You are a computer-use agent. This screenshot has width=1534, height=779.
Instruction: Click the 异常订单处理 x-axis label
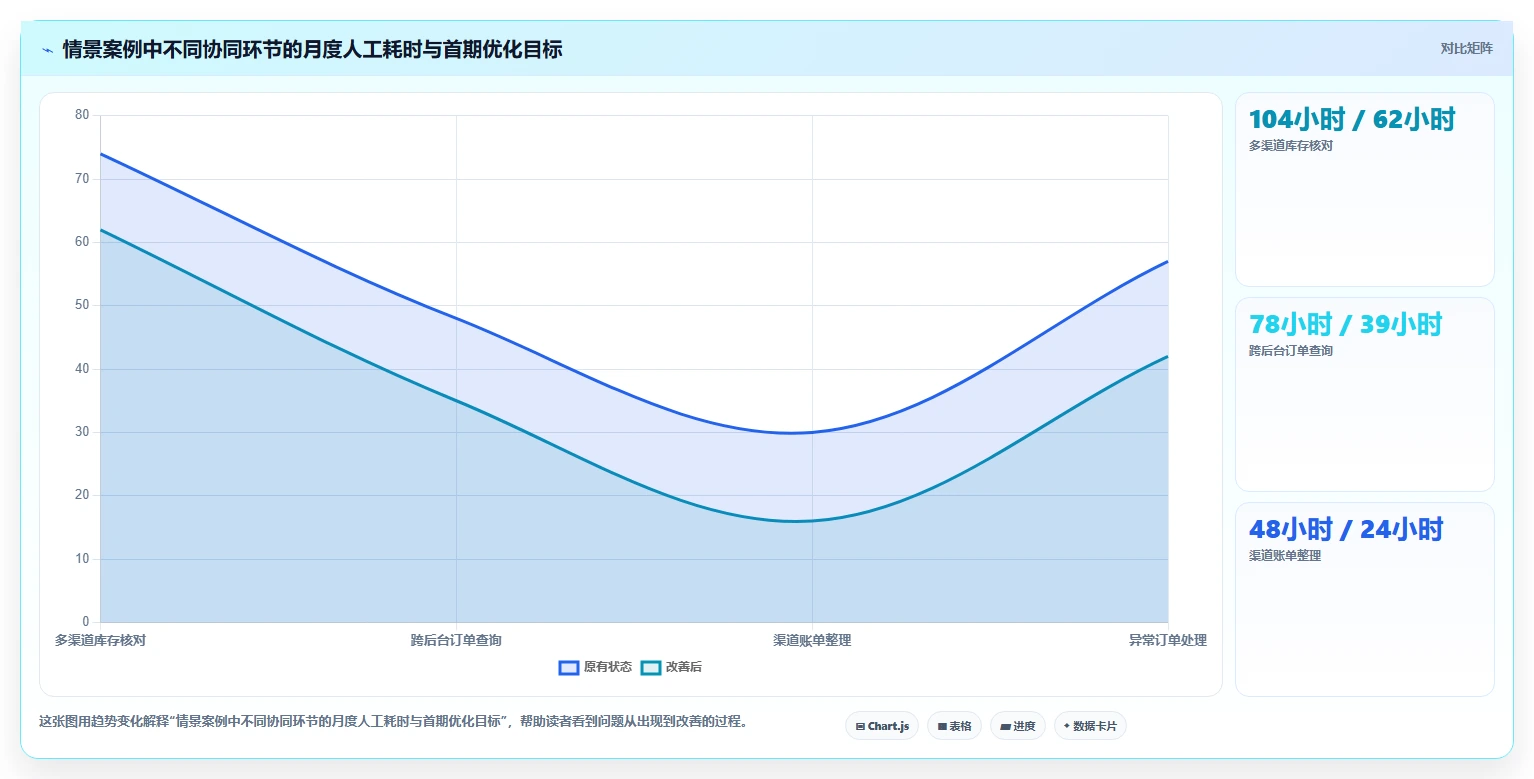pyautogui.click(x=1168, y=640)
